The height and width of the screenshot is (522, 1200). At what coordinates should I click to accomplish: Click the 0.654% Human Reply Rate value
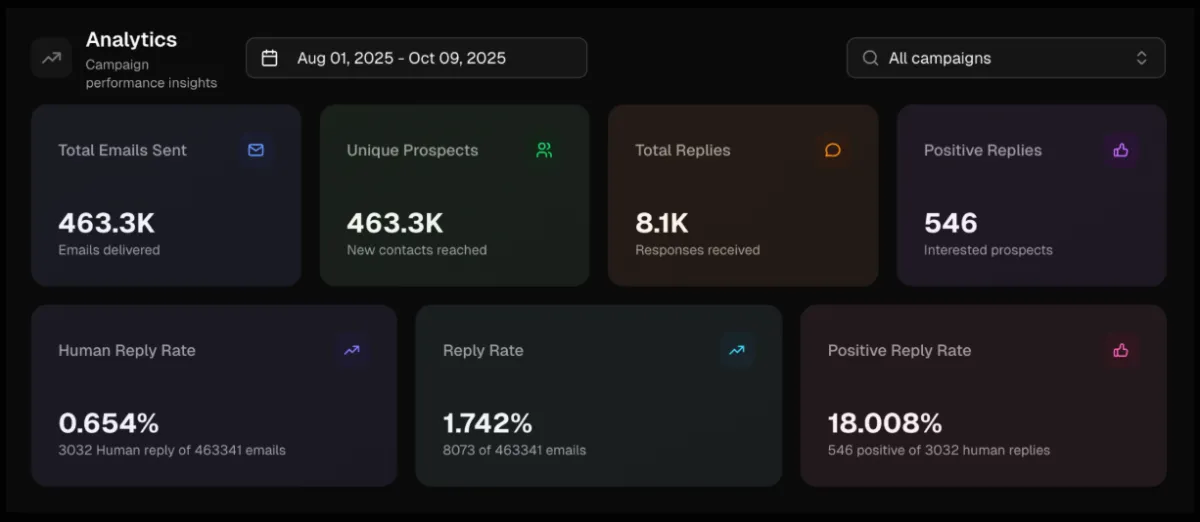tap(109, 422)
